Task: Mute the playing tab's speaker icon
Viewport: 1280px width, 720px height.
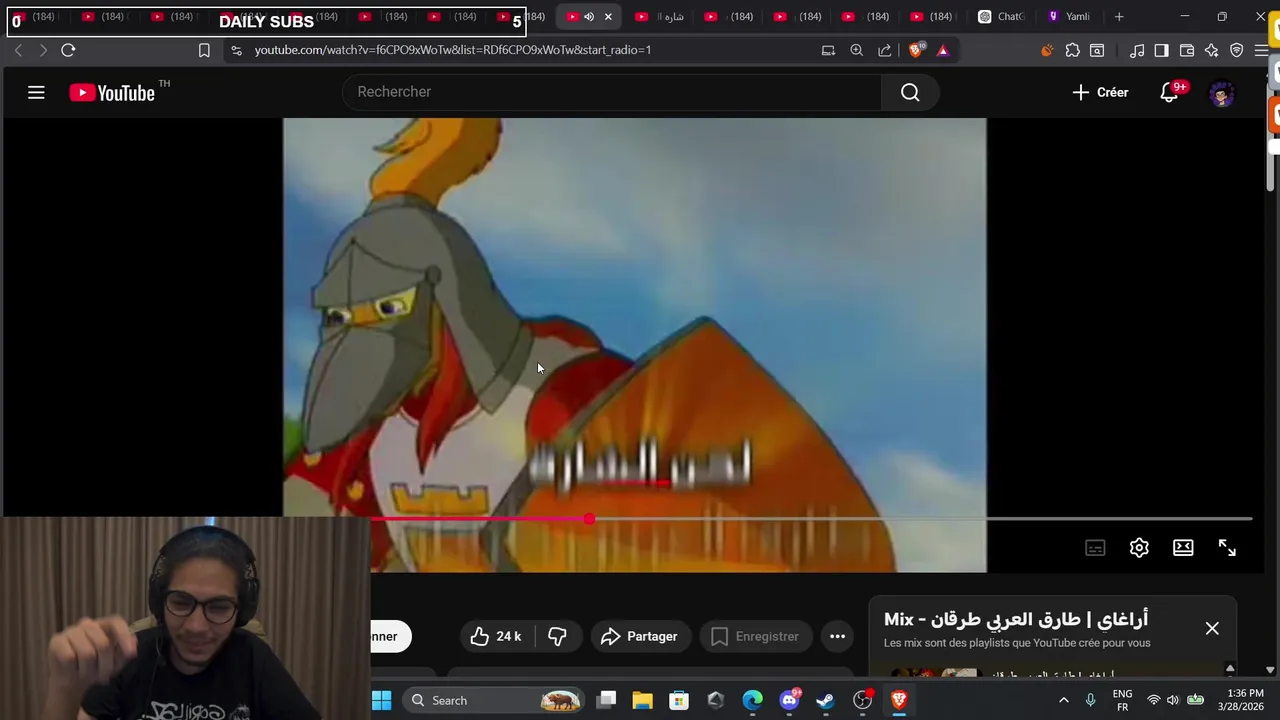Action: point(588,17)
